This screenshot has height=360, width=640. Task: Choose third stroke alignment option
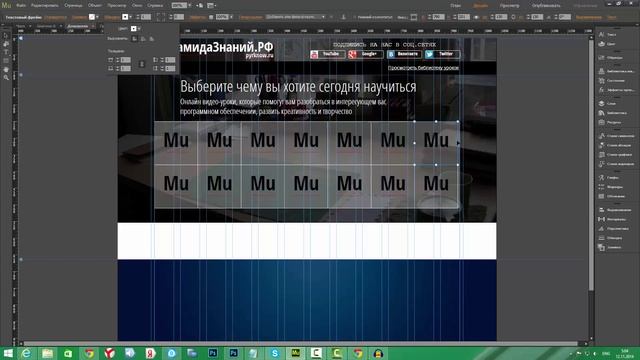point(151,38)
